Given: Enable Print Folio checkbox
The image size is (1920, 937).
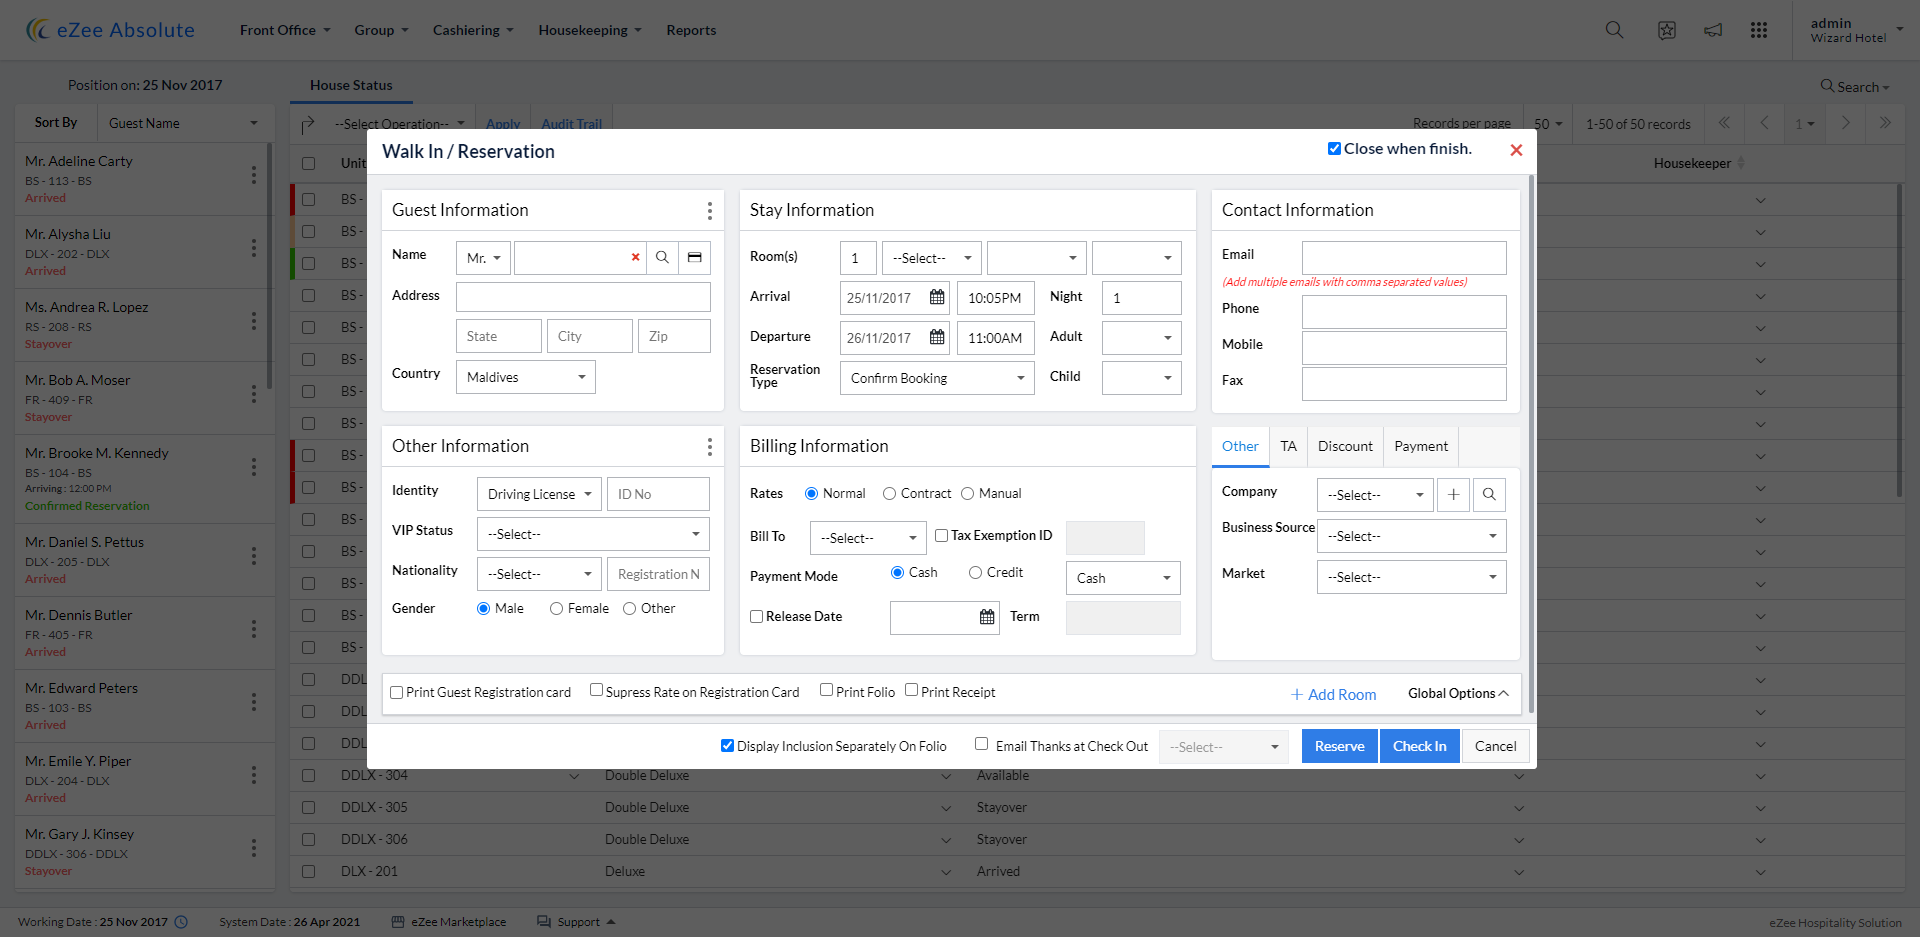Looking at the screenshot, I should click(x=826, y=690).
